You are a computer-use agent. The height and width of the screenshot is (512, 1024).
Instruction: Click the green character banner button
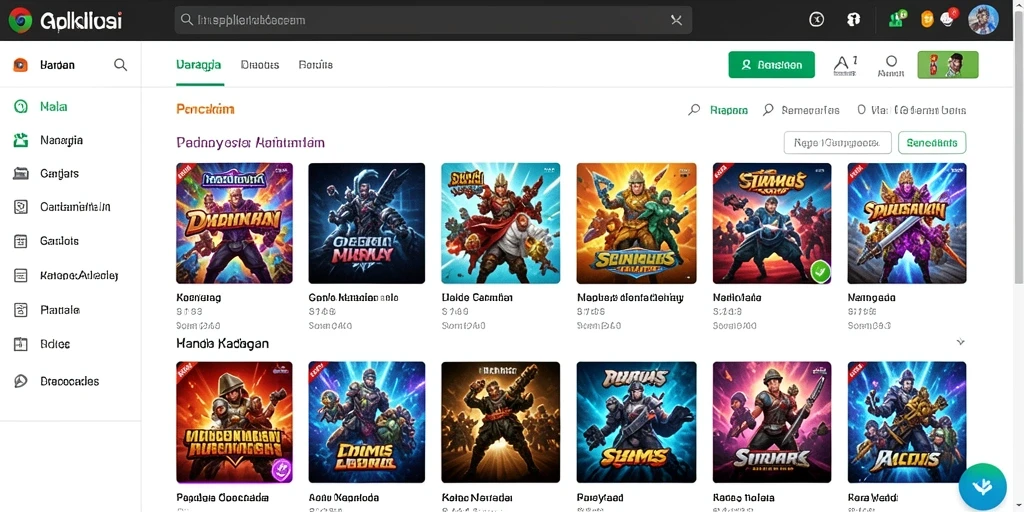(948, 65)
